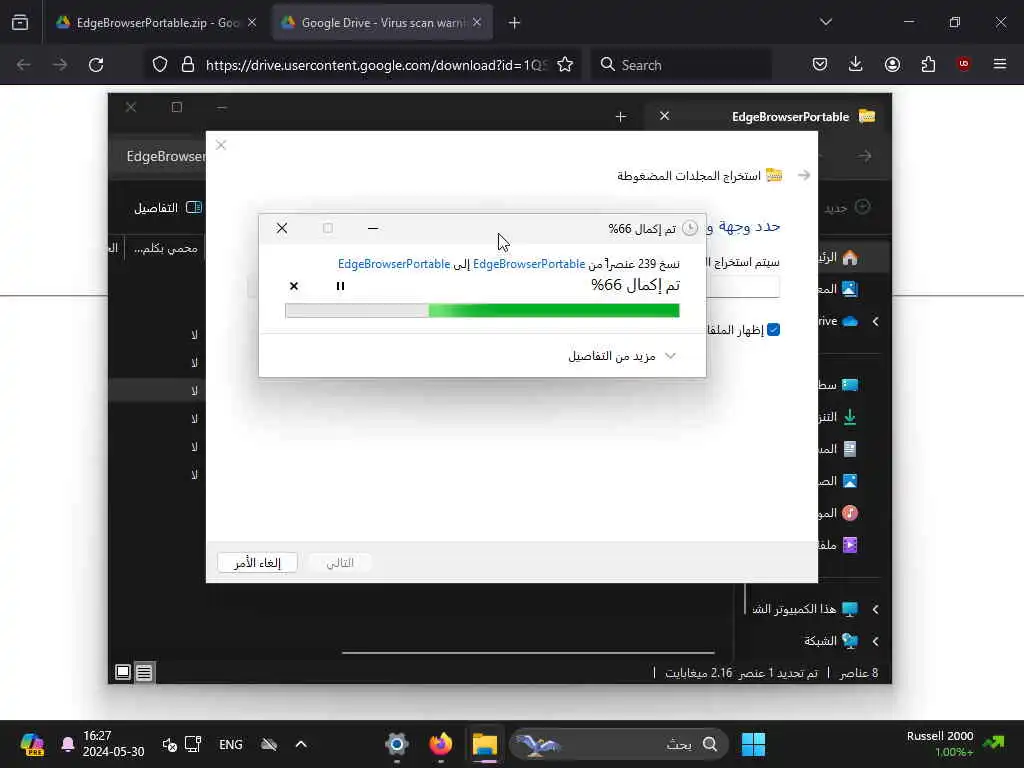Viewport: 1024px width, 768px height.
Task: Cancel the copy with the small X
Action: click(294, 286)
